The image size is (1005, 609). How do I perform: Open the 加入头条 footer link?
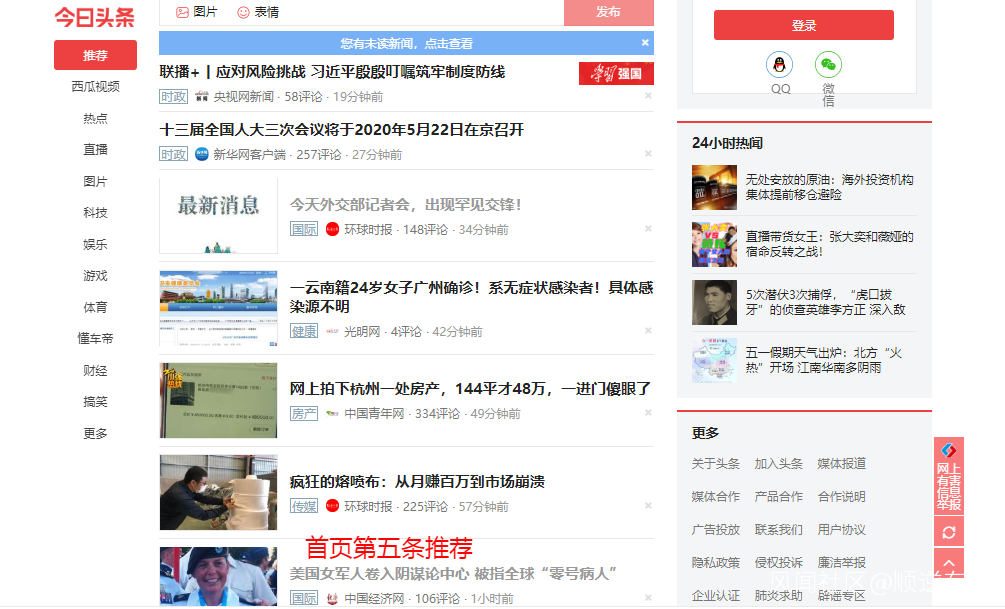(x=778, y=463)
